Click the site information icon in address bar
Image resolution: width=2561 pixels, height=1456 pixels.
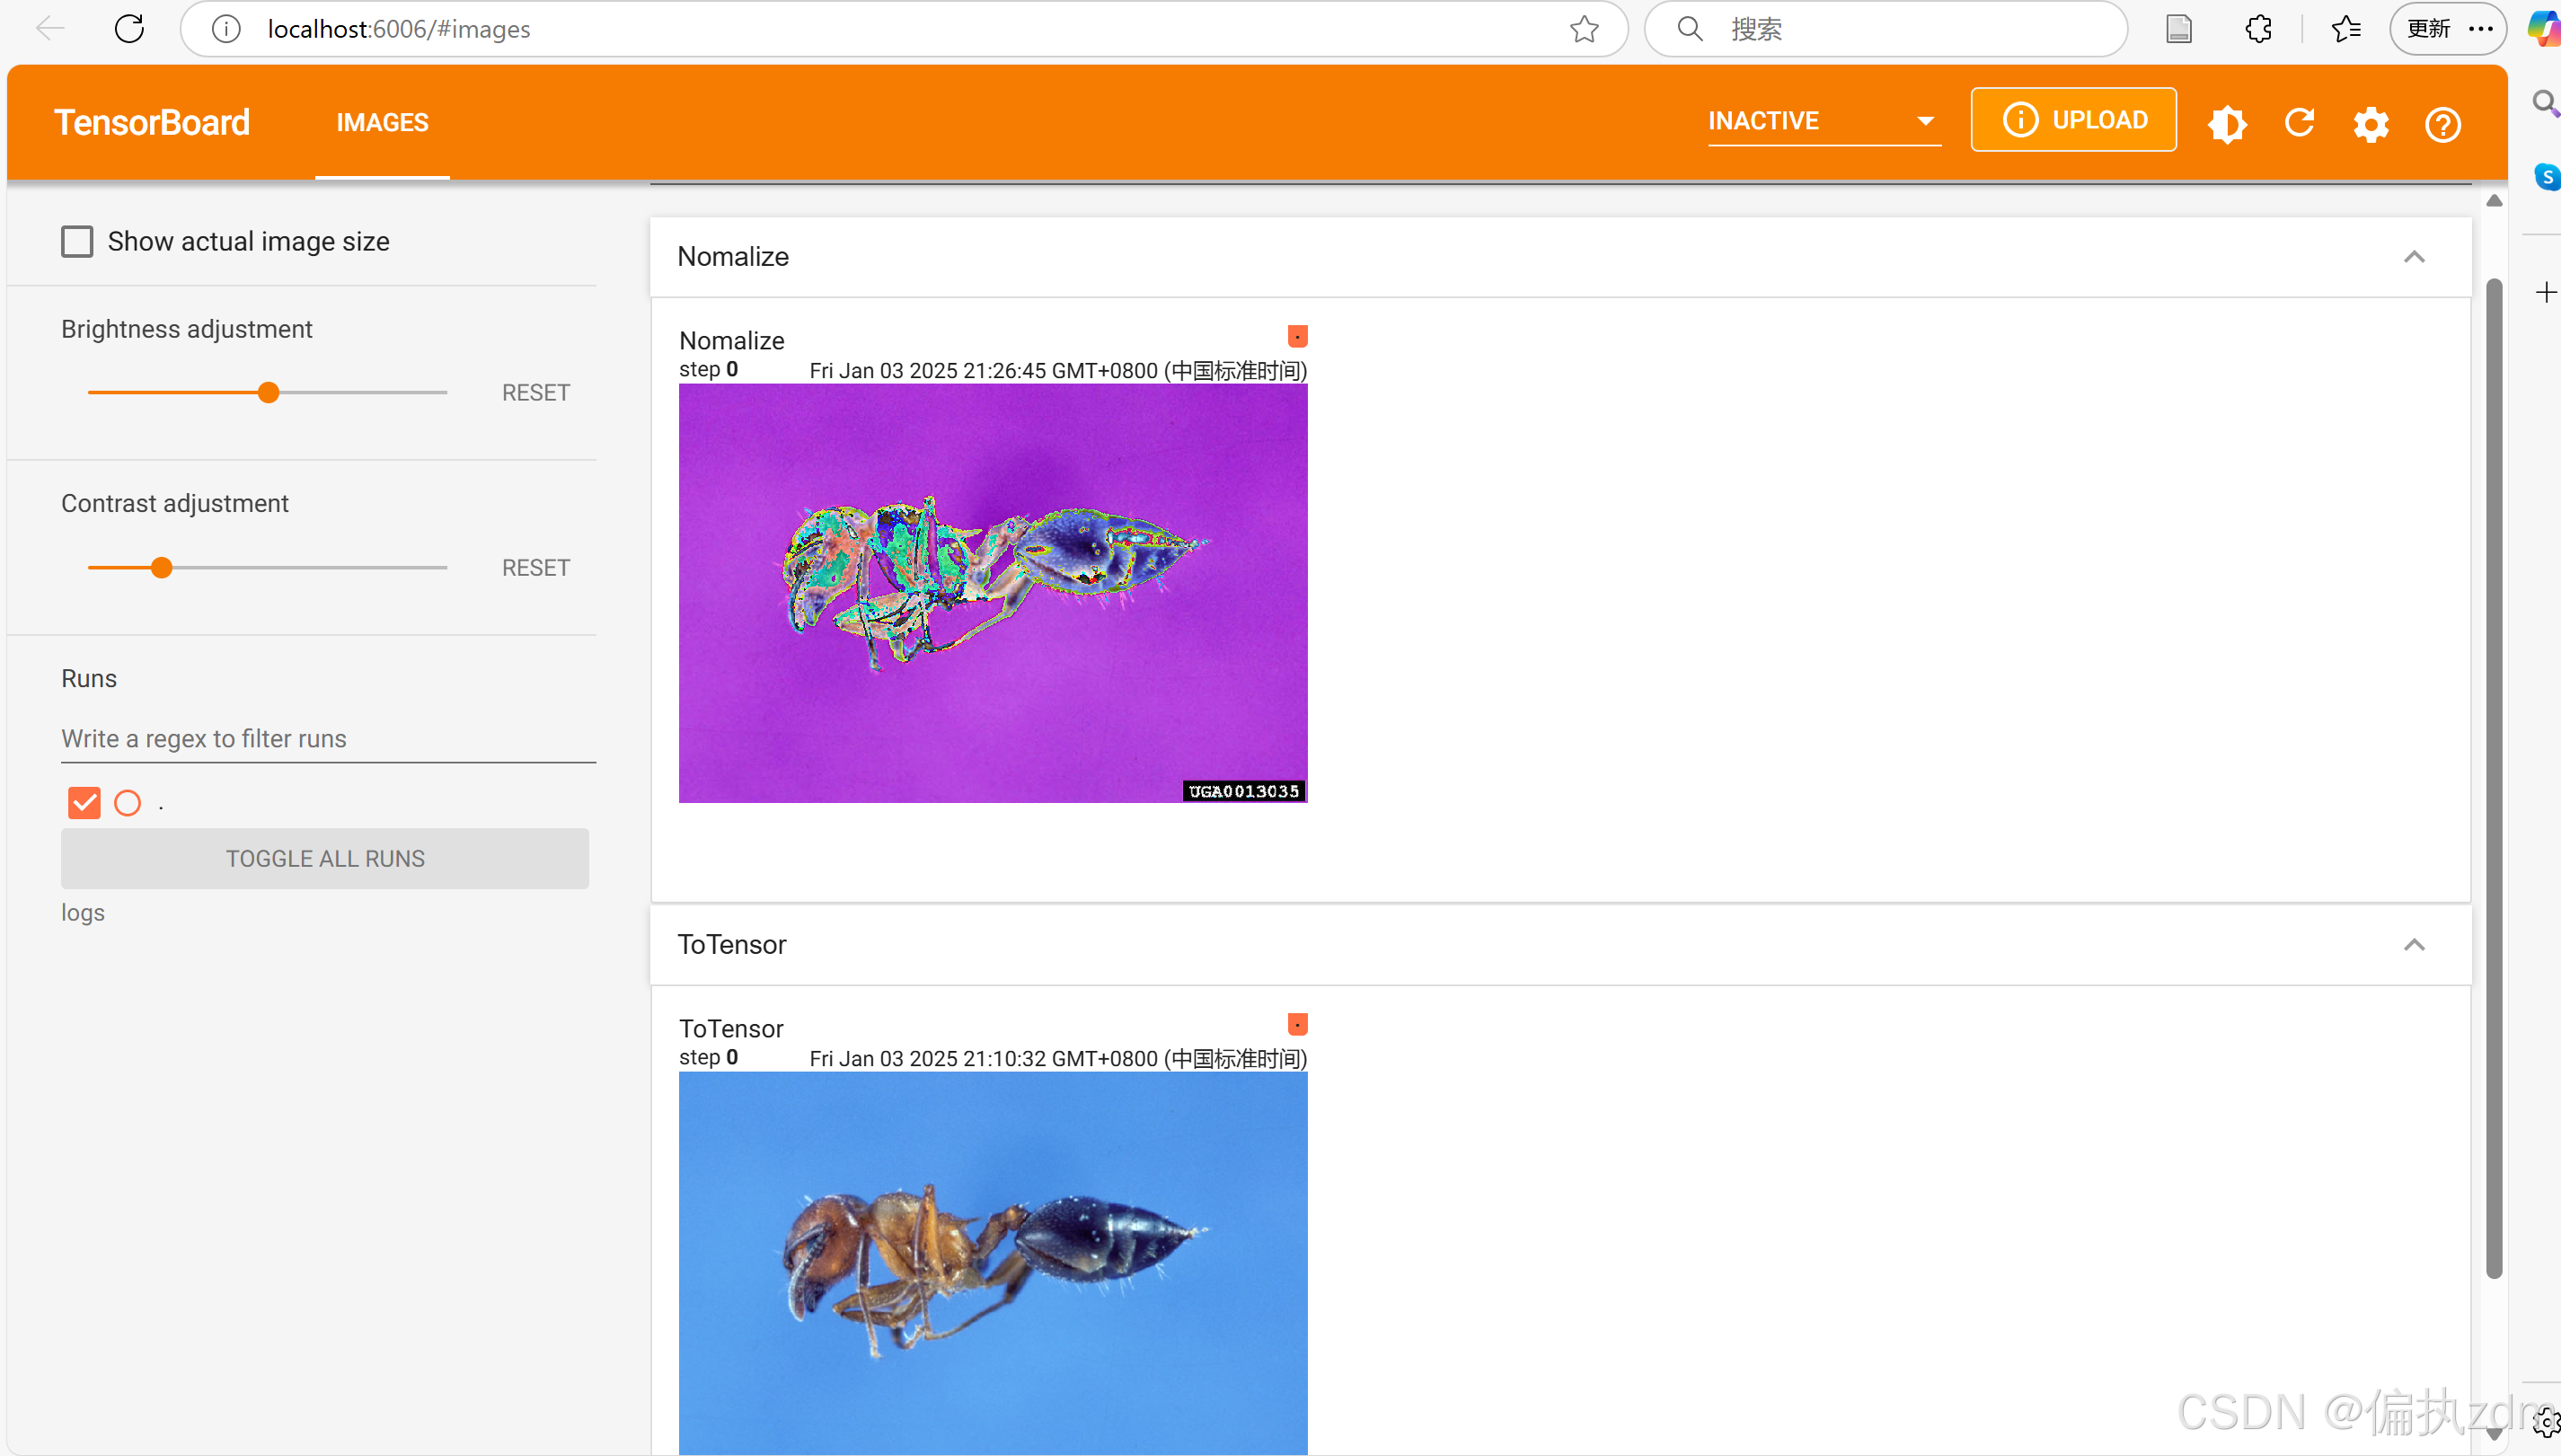coord(227,29)
